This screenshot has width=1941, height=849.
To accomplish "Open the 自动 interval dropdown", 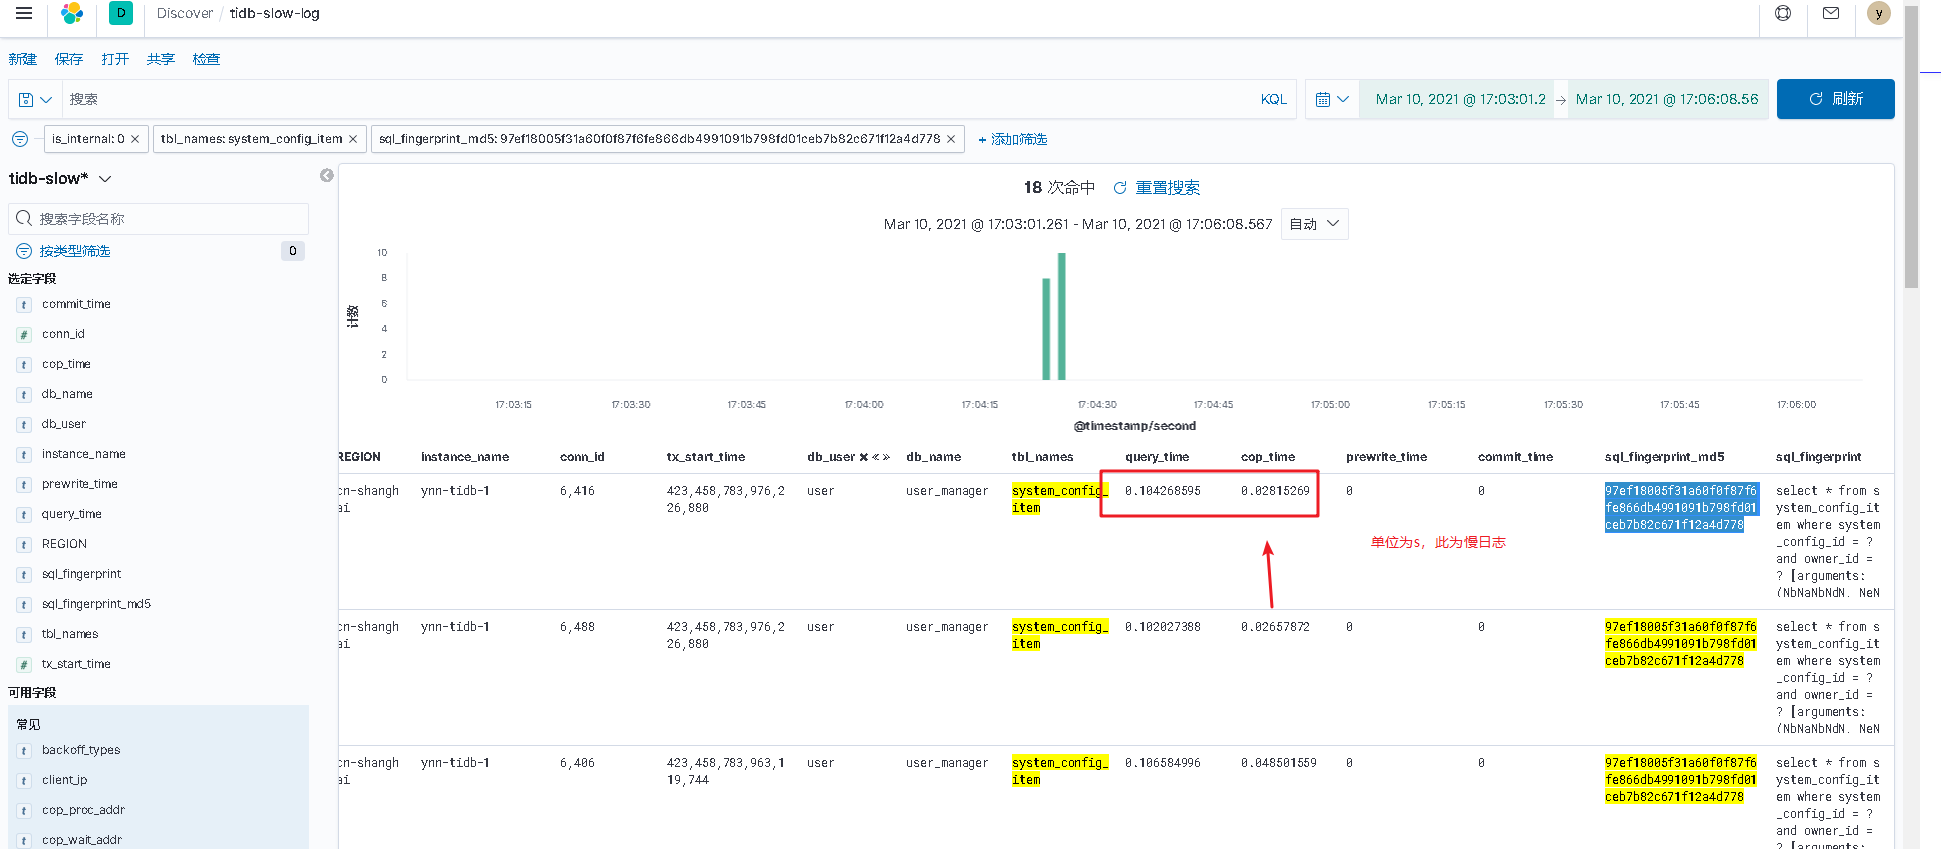I will tap(1314, 224).
